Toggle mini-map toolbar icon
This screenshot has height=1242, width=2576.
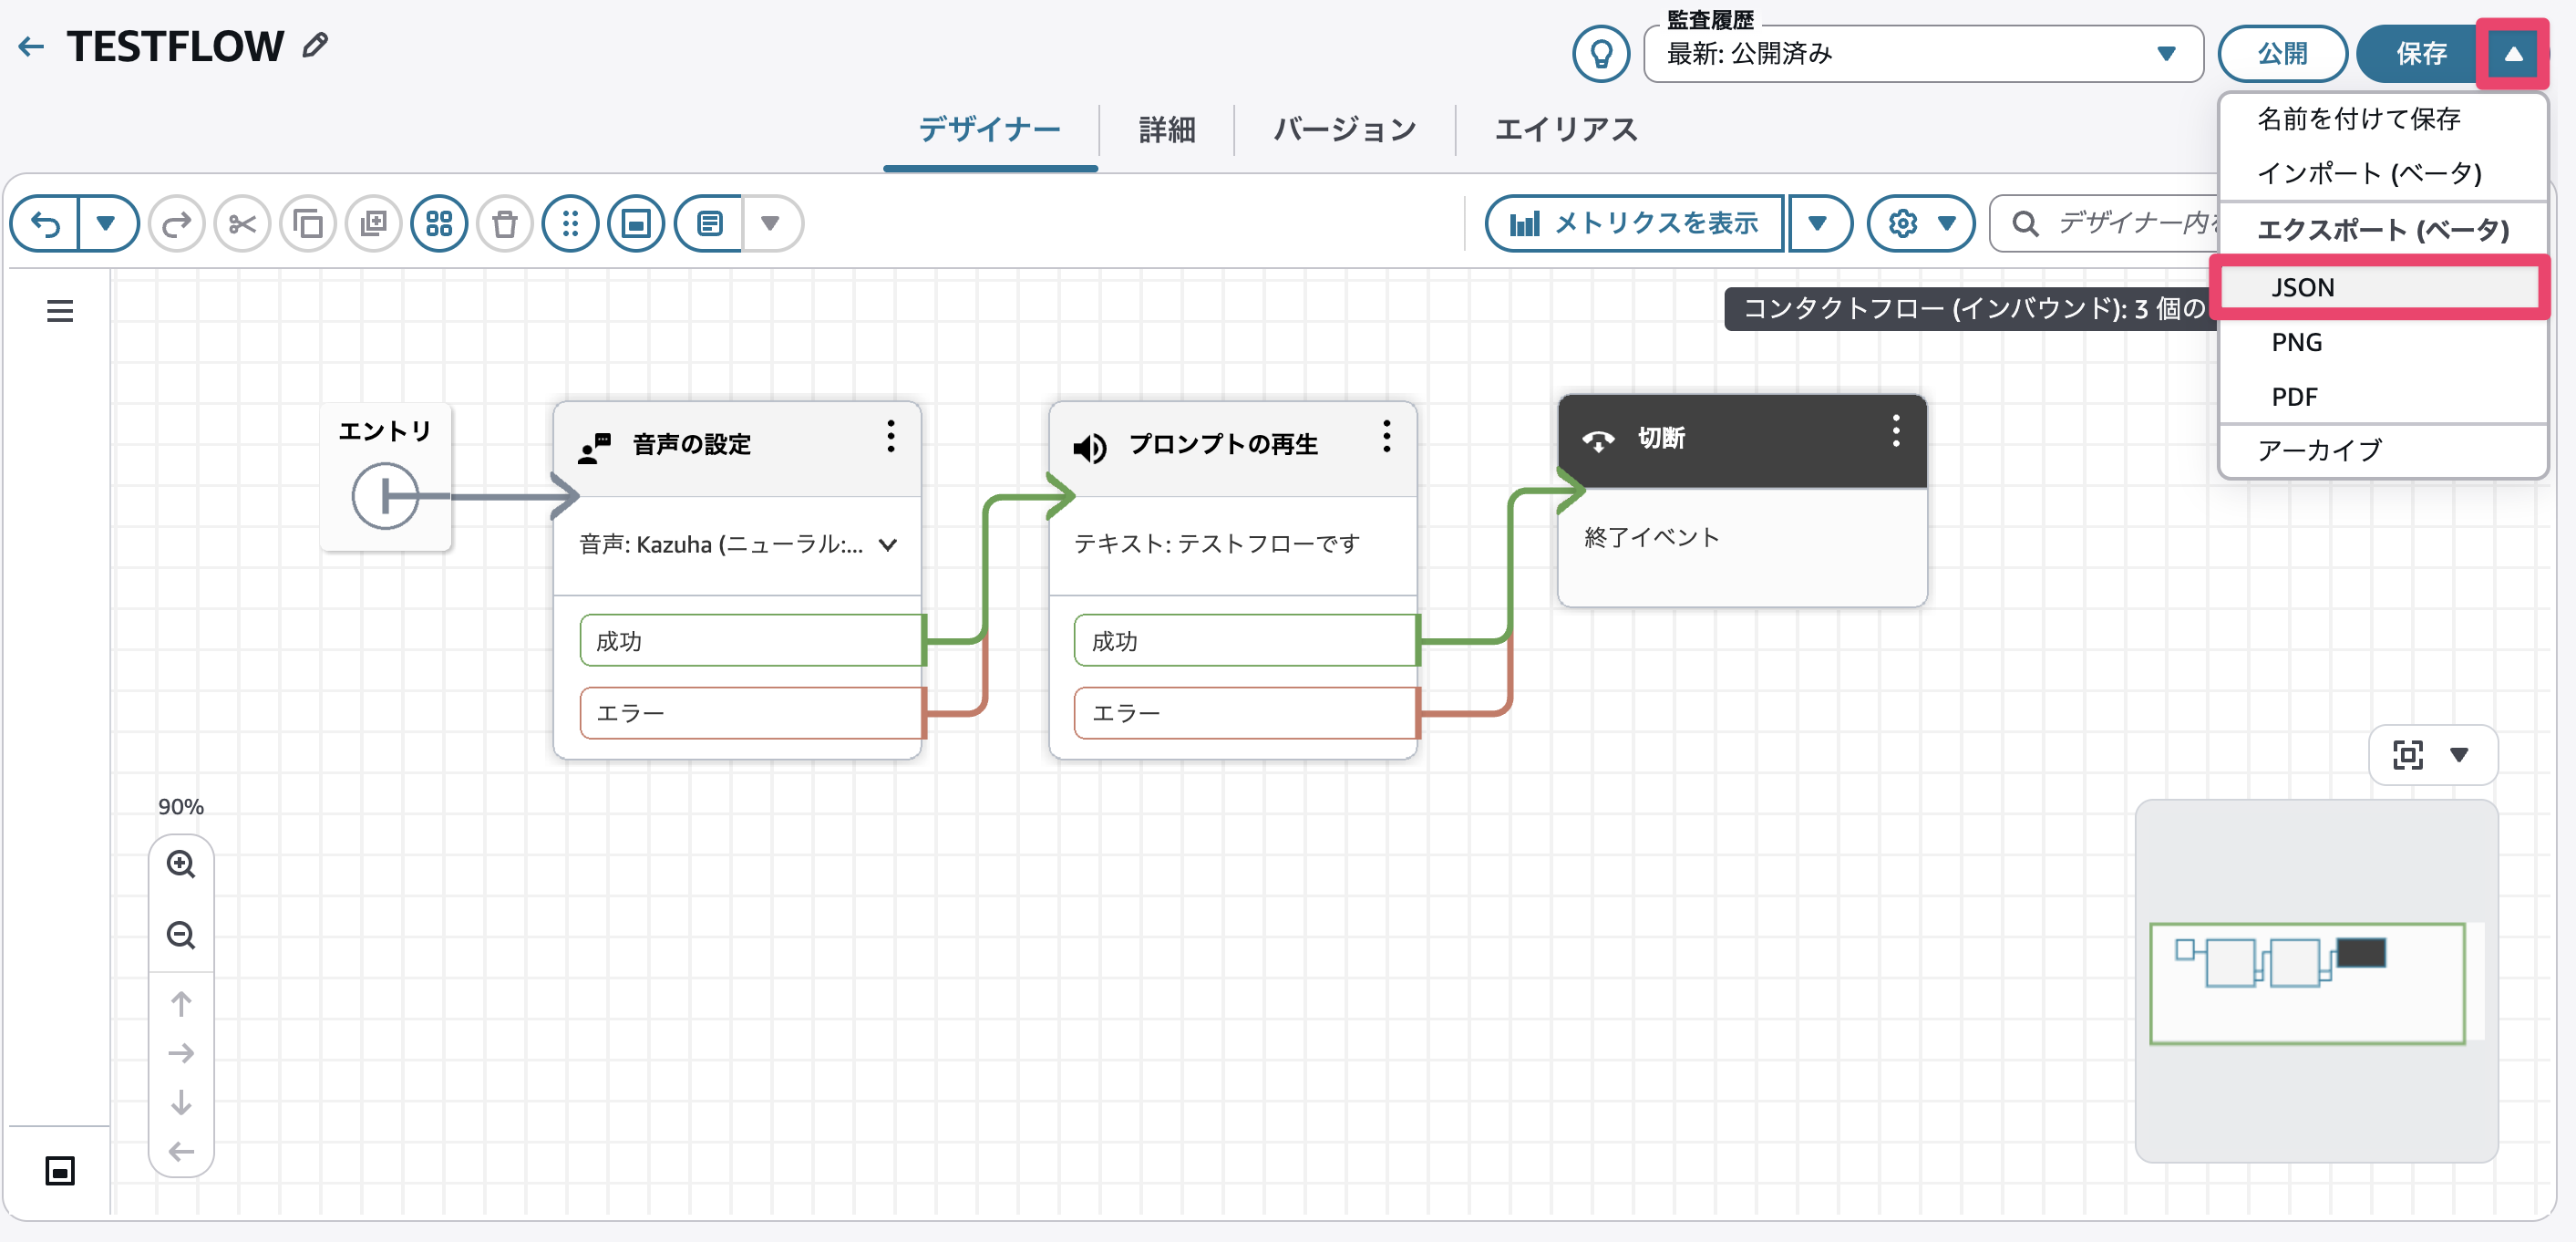click(x=636, y=223)
